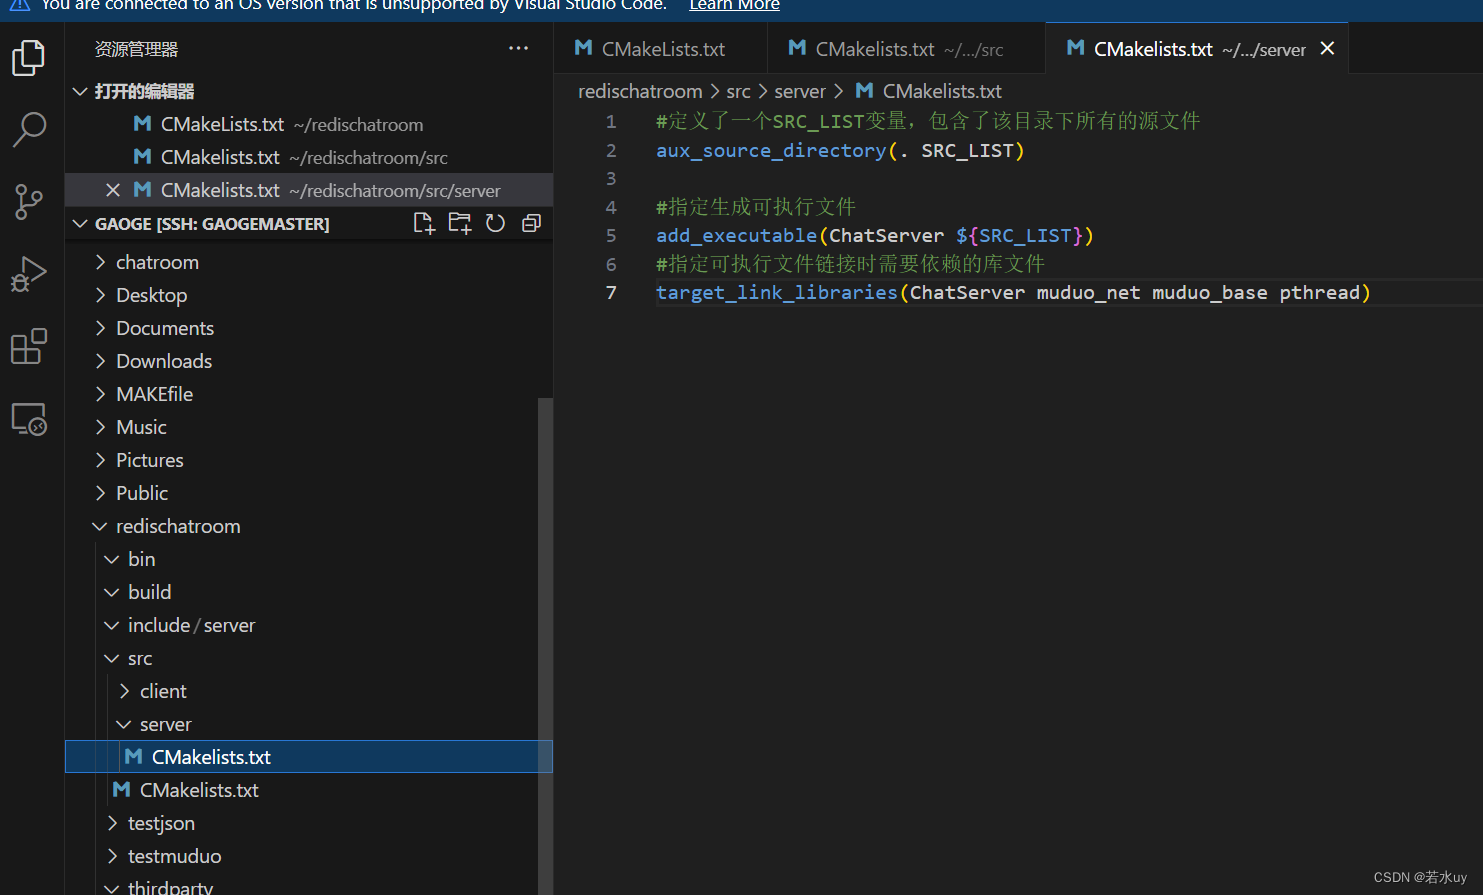Open the Search view icon

pyautogui.click(x=28, y=129)
